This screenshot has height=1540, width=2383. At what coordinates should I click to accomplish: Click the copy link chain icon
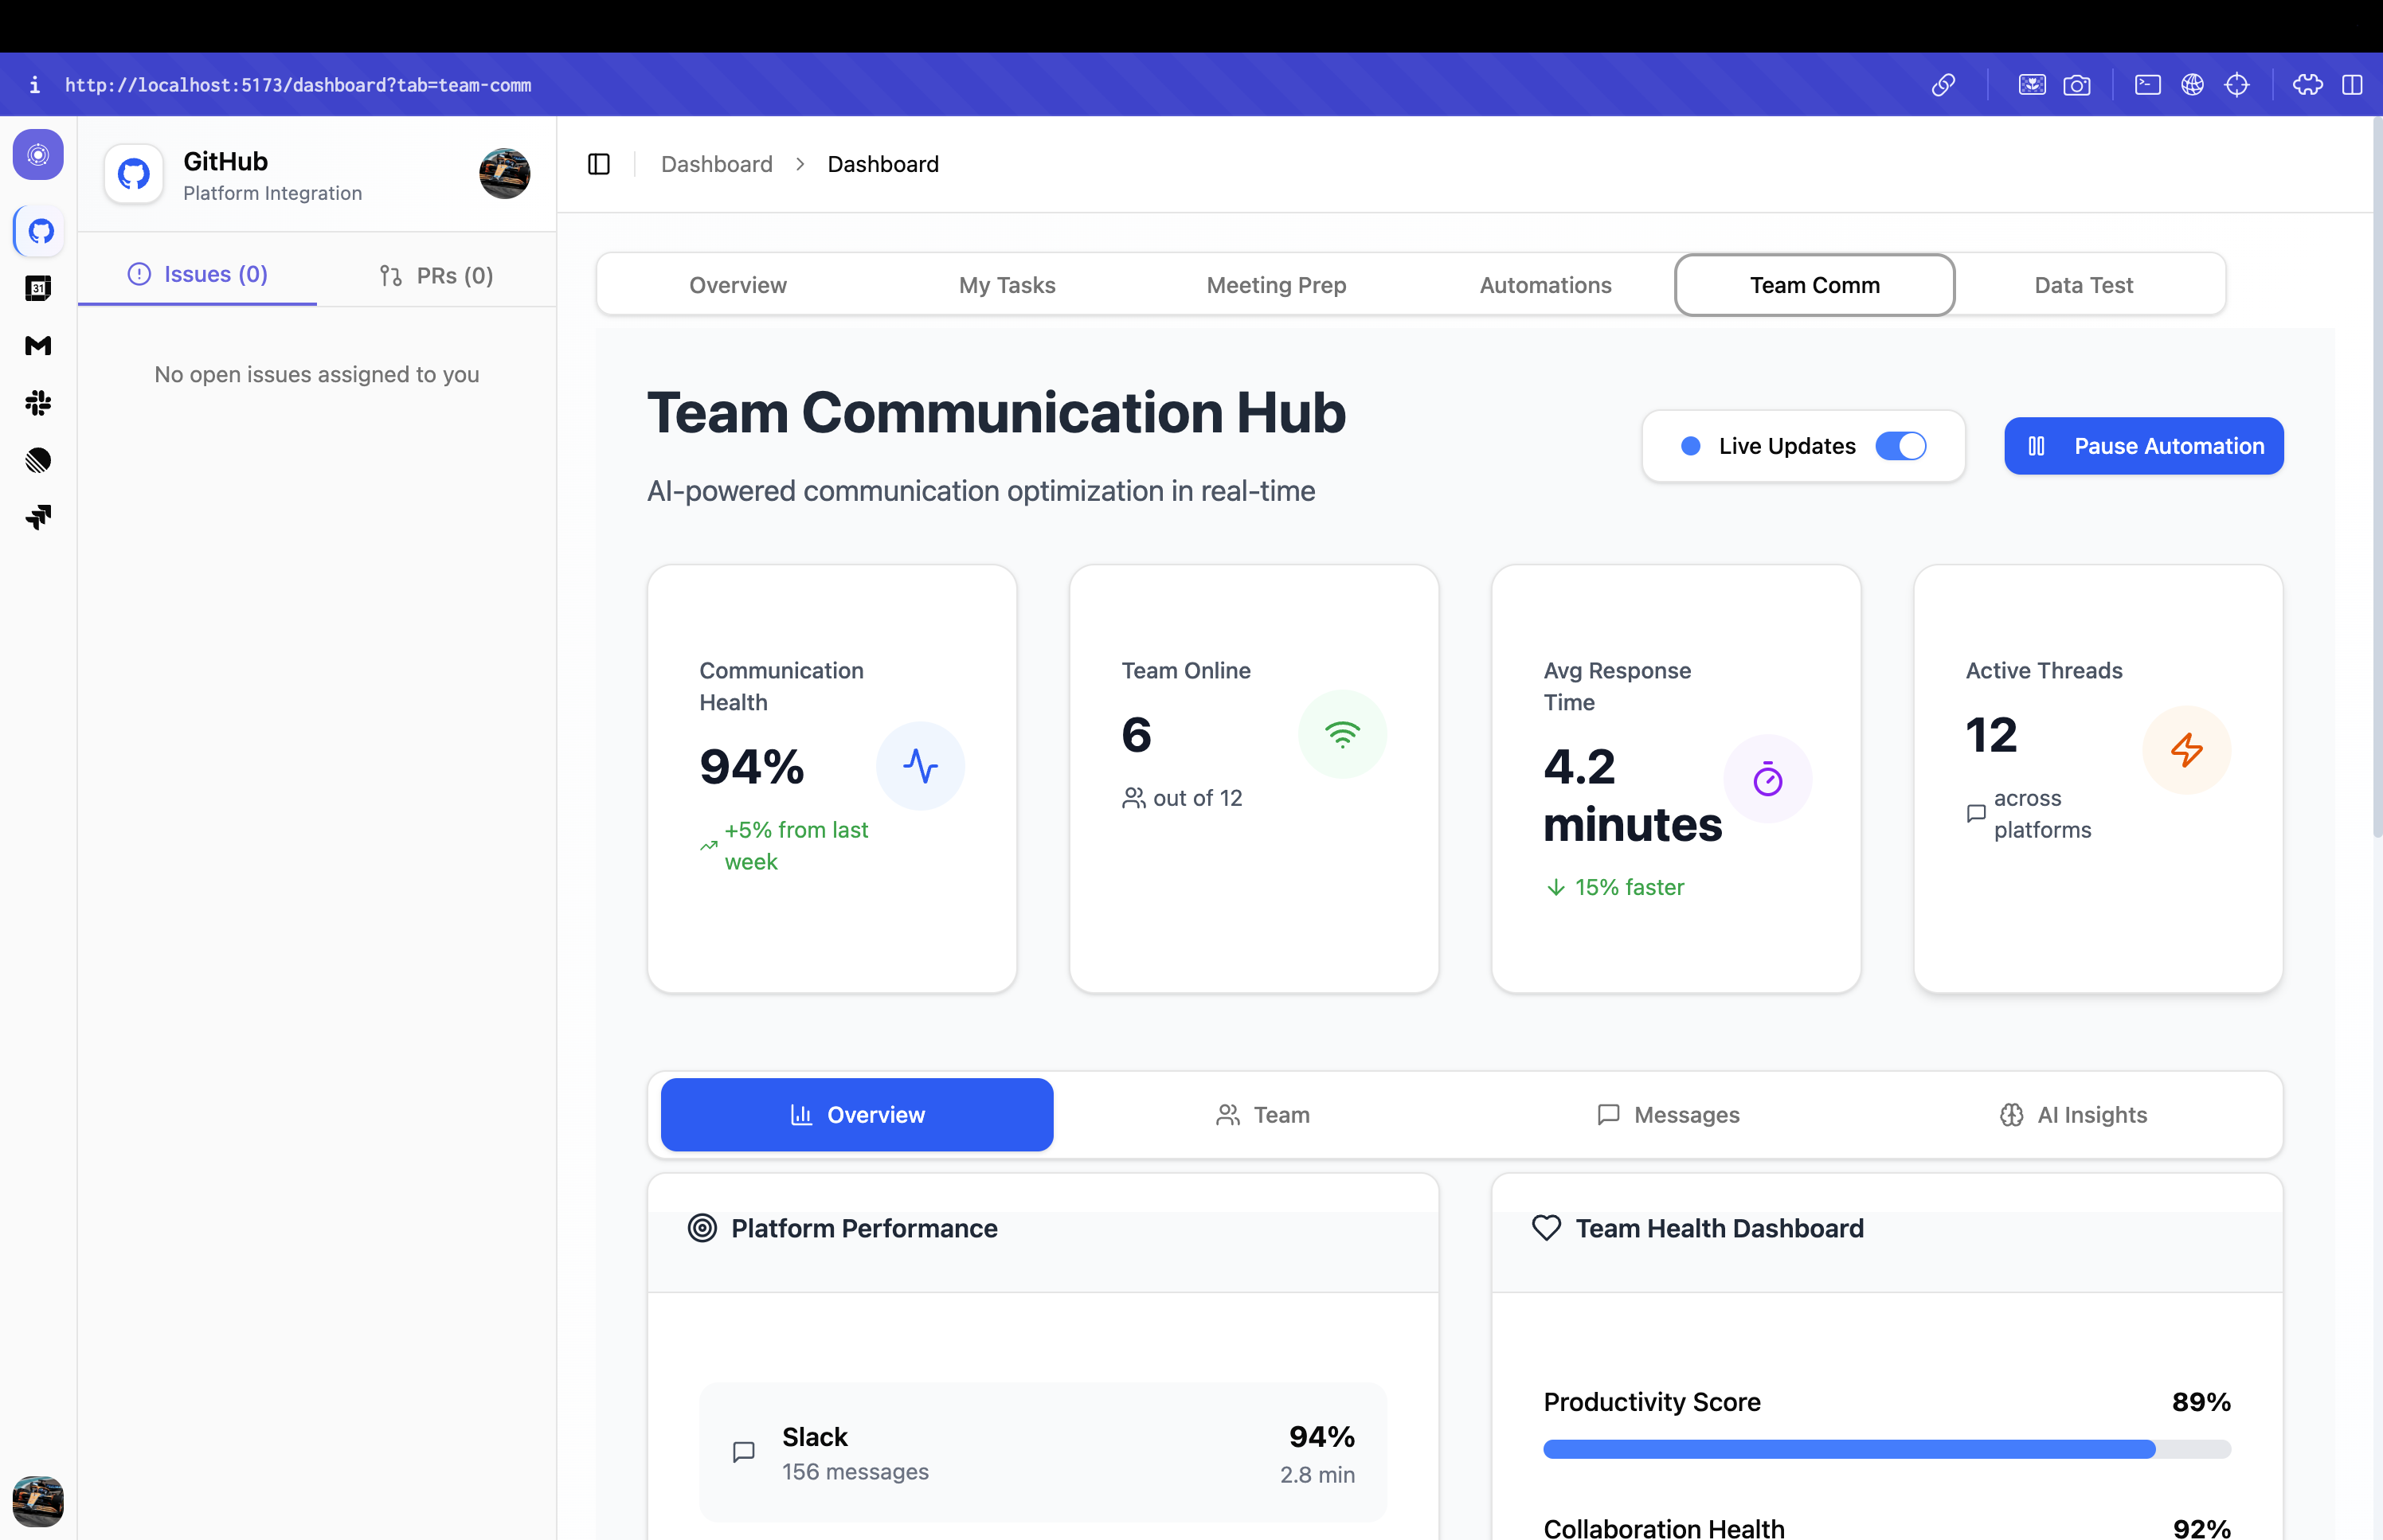point(1943,85)
